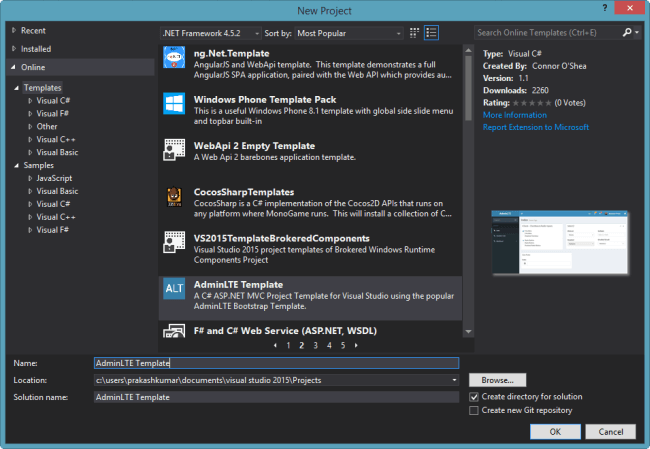
Task: Select Visual Basic under Samples
Action: coord(57,191)
